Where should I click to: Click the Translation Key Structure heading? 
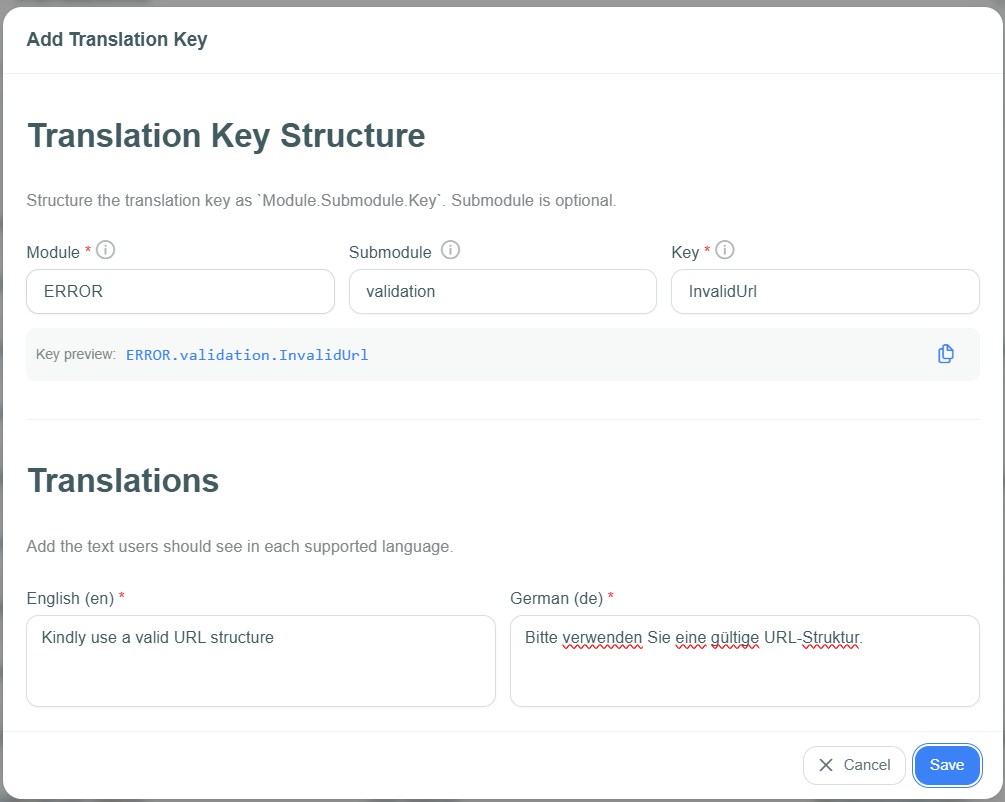click(x=226, y=136)
